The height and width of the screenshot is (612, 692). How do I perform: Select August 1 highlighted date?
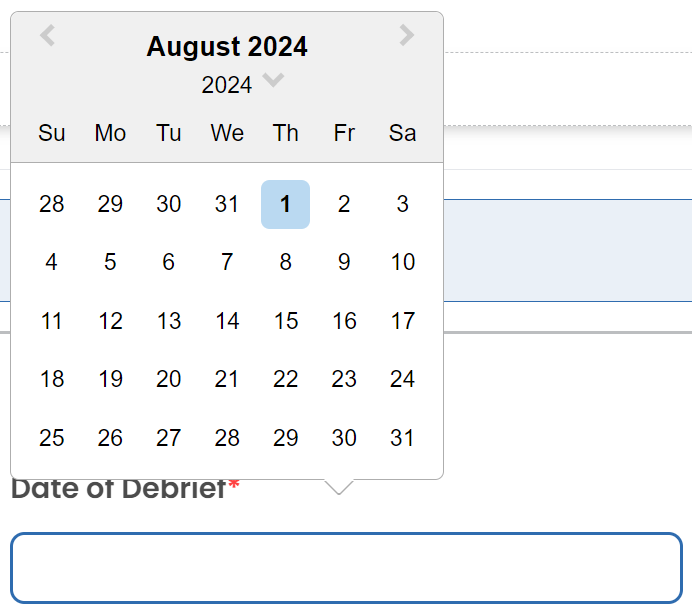pos(285,204)
